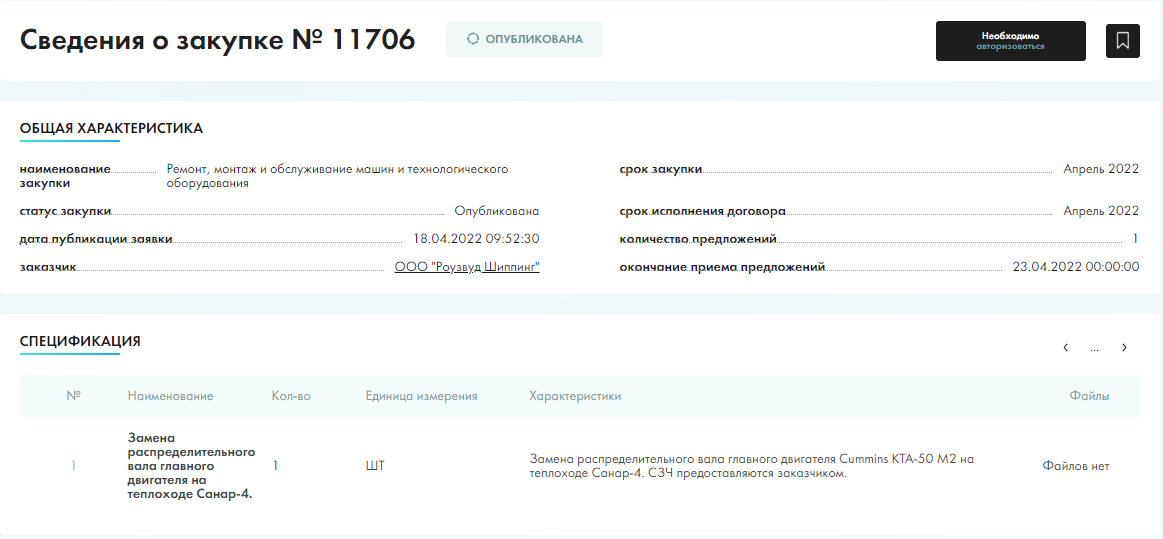1163x539 pixels.
Task: Click the 'Файлы' column header
Action: point(1090,396)
